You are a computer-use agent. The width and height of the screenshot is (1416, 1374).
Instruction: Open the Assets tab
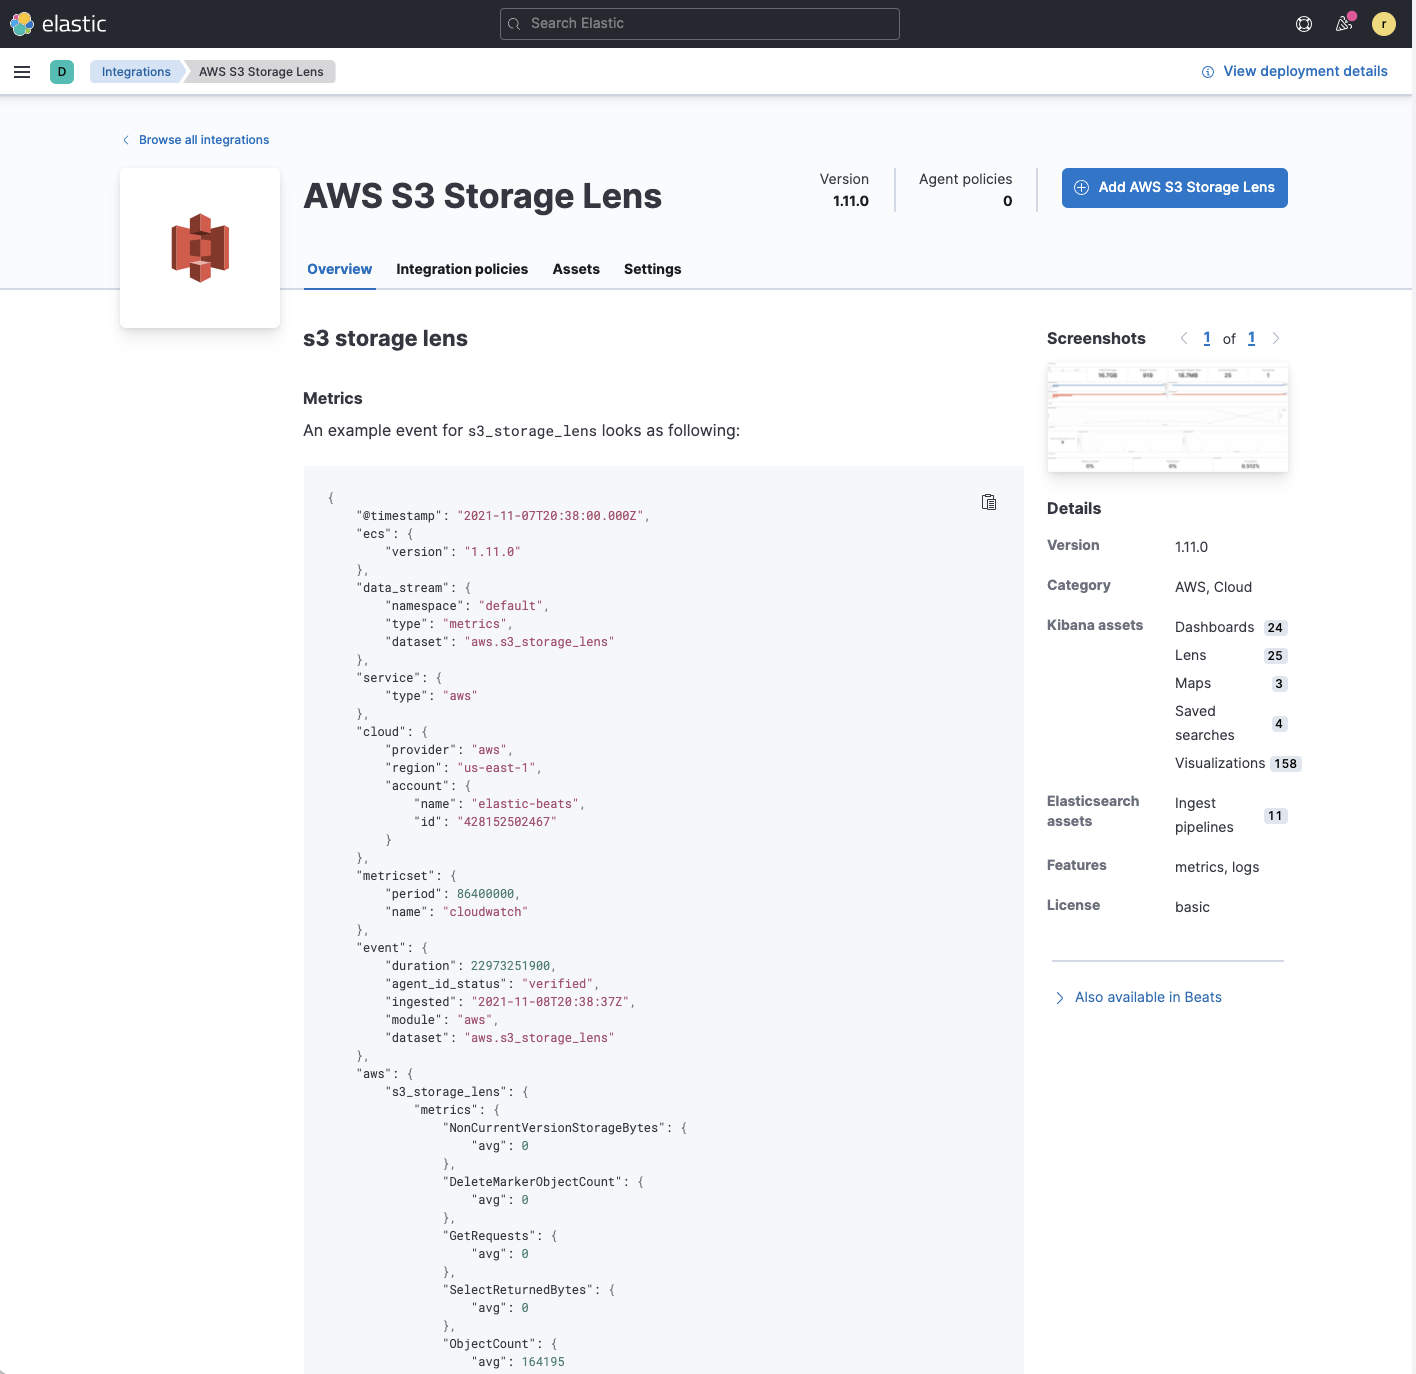point(575,269)
